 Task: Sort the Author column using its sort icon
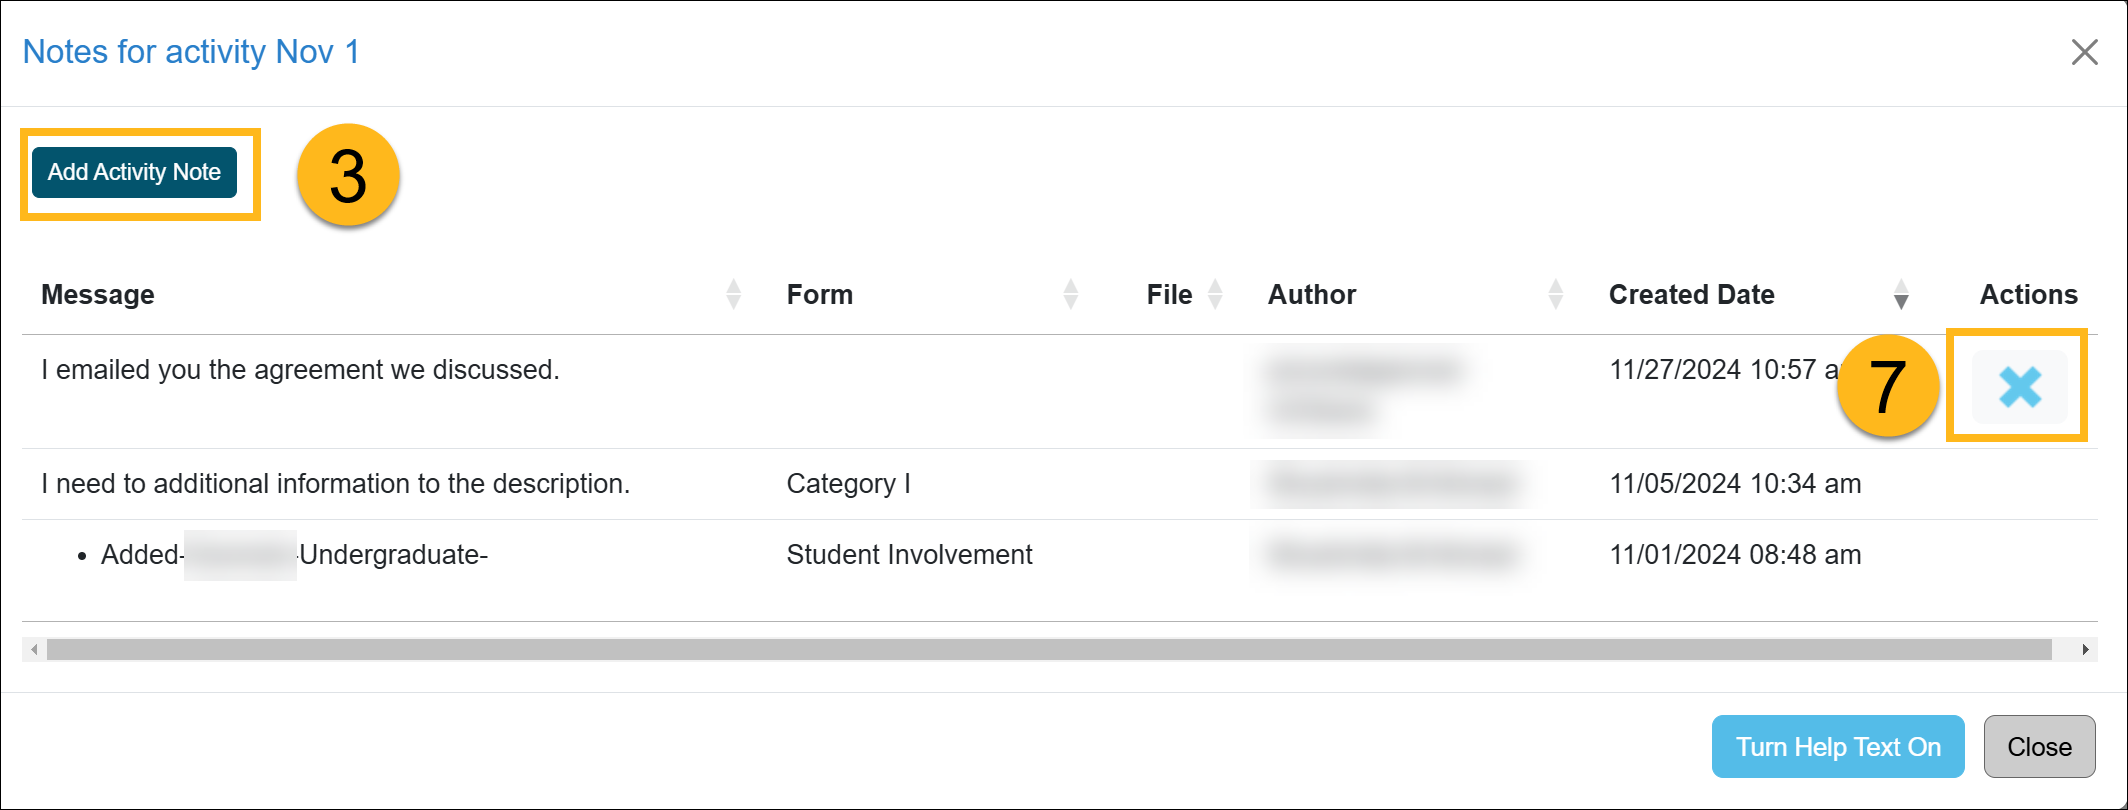(1556, 294)
